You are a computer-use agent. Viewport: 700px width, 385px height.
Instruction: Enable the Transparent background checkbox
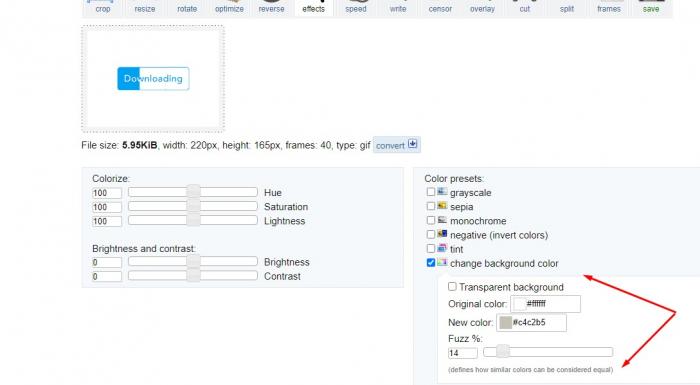[x=452, y=287]
